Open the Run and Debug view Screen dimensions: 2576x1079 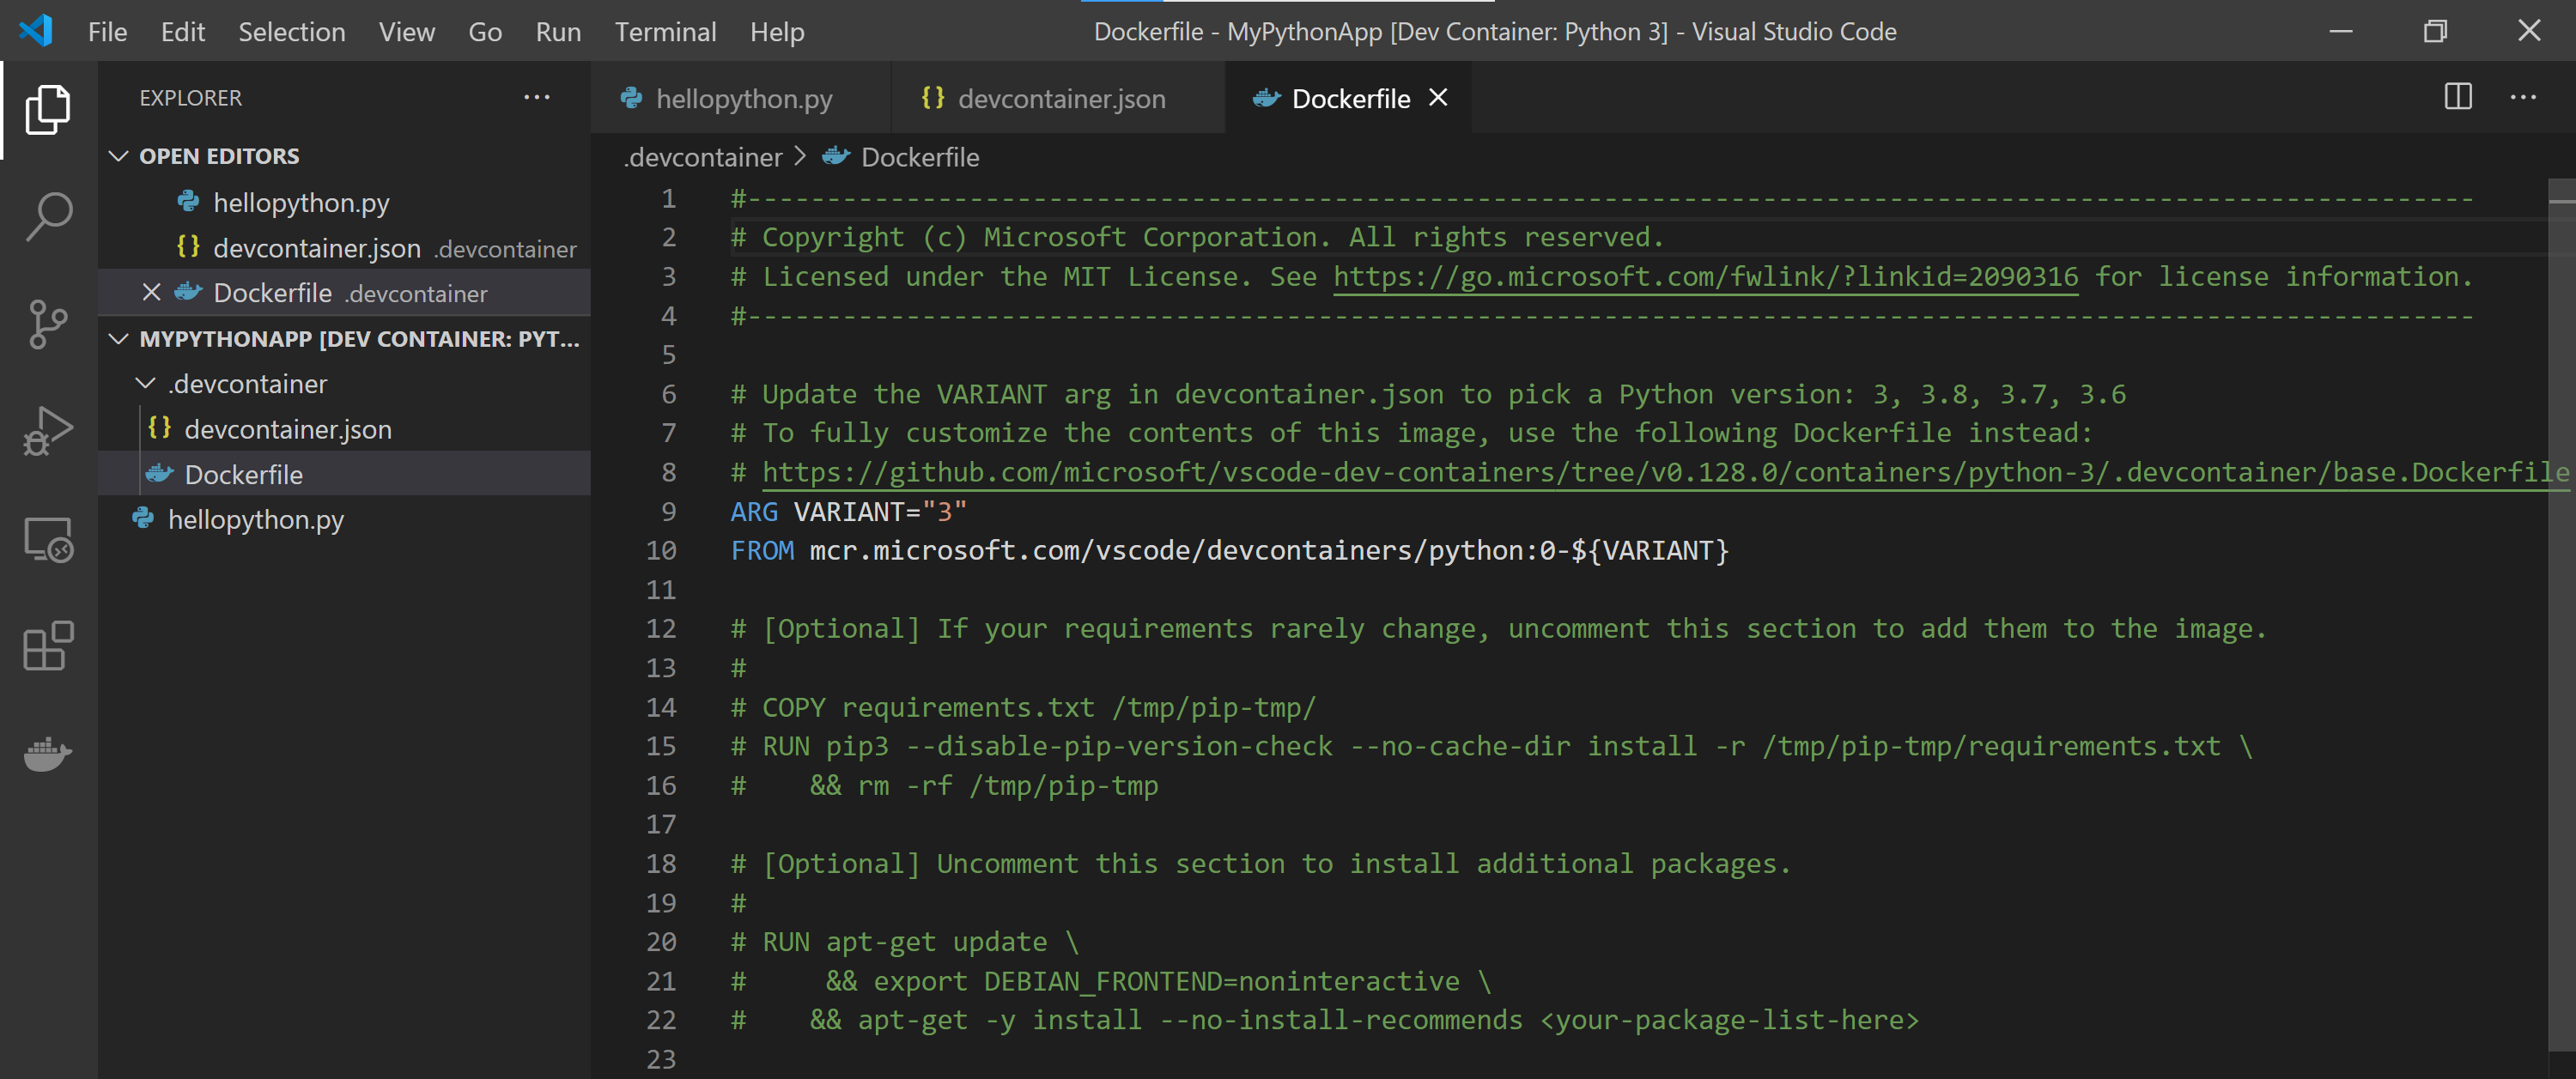[47, 430]
